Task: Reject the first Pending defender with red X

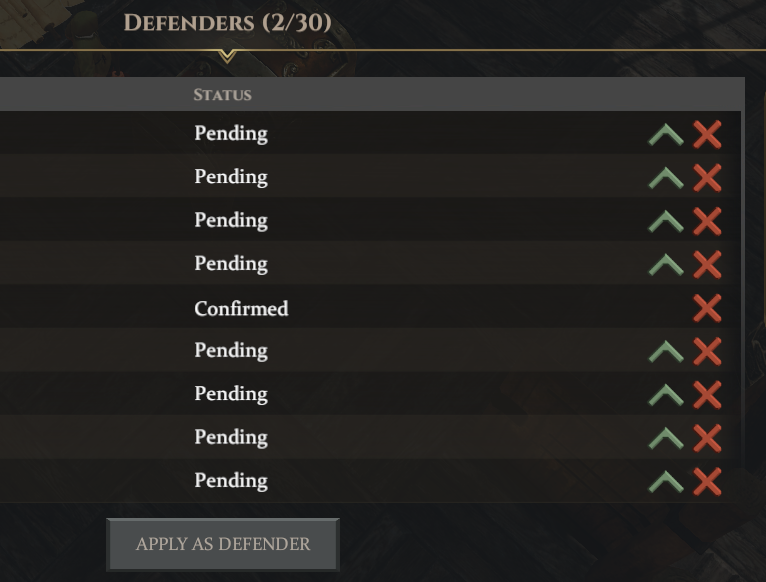Action: 707,134
